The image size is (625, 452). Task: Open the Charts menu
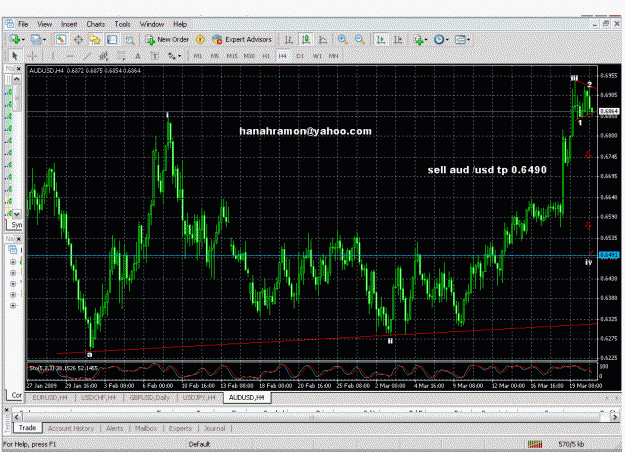pos(96,24)
